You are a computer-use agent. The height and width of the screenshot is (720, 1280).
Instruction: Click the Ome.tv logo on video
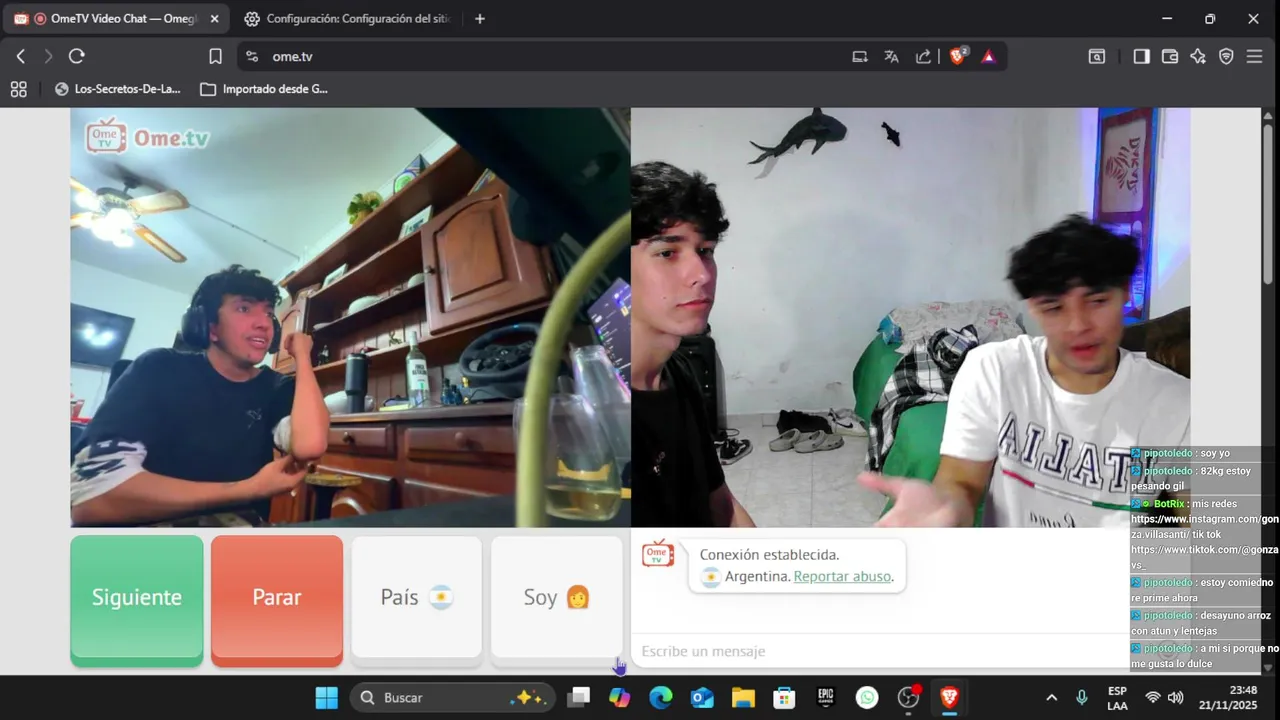[148, 137]
